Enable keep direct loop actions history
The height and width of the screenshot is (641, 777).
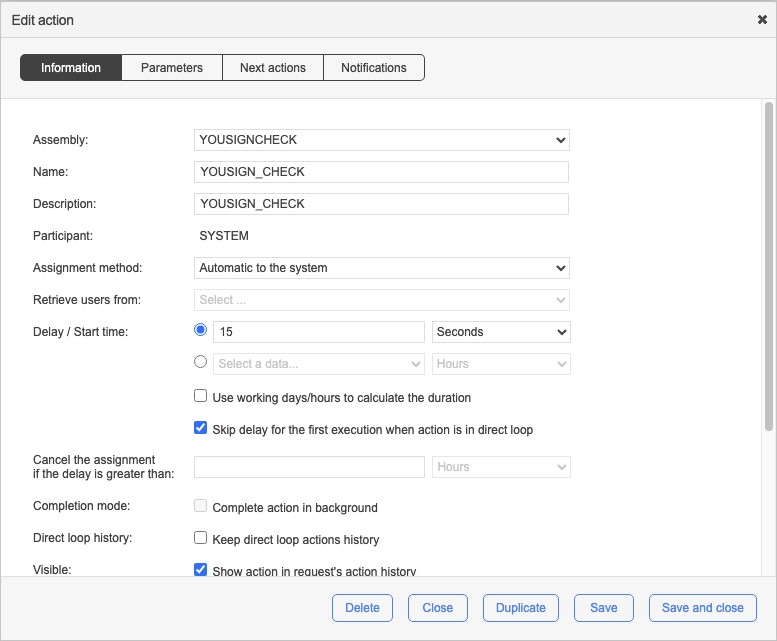pyautogui.click(x=201, y=539)
